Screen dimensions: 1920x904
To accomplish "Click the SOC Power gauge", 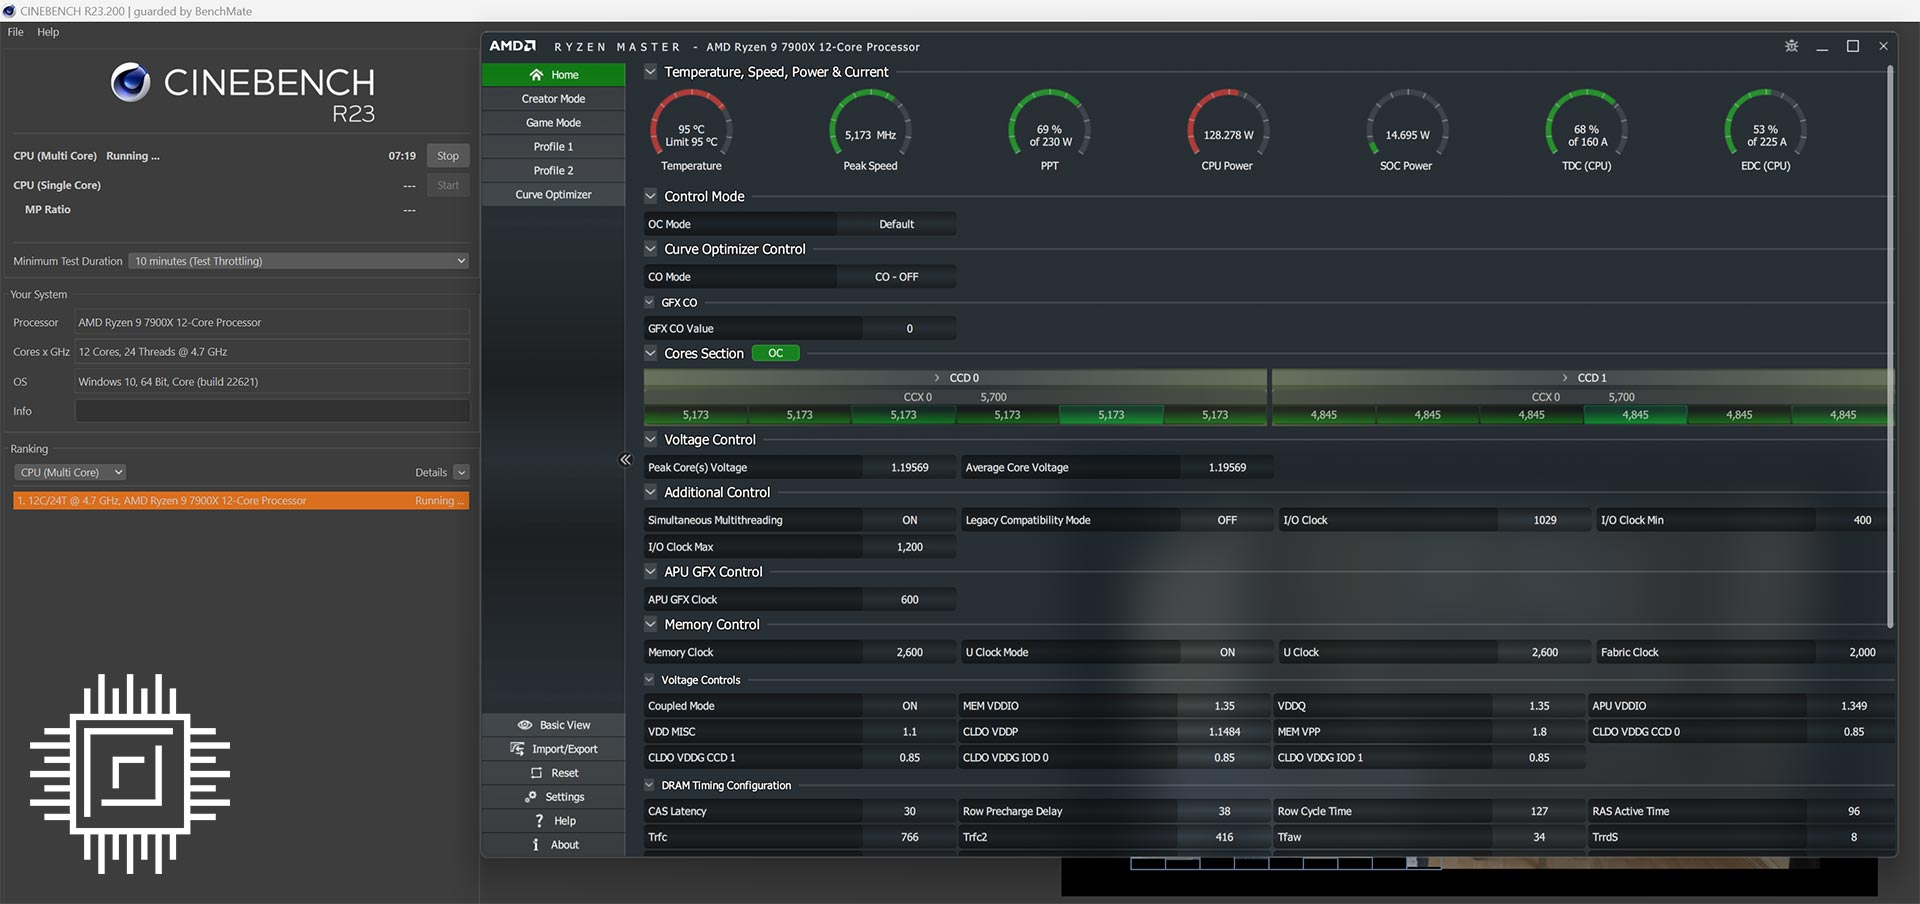I will coord(1406,130).
